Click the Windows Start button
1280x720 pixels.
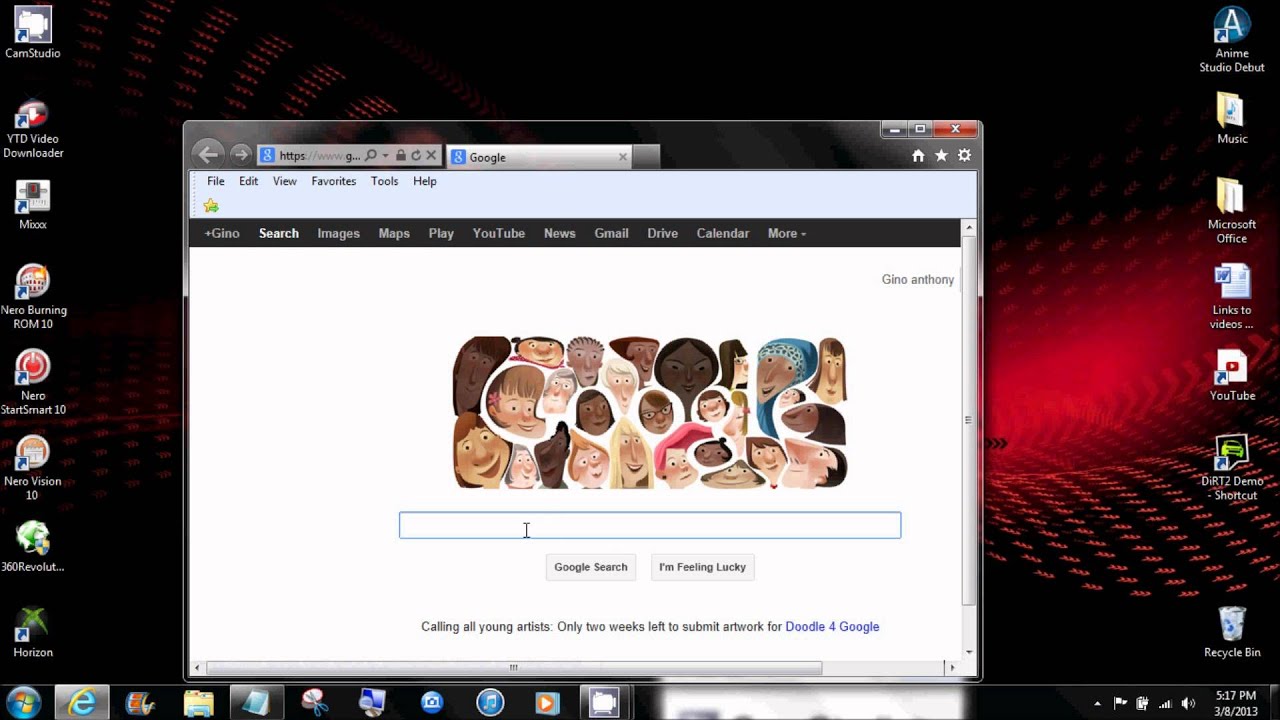(x=23, y=702)
